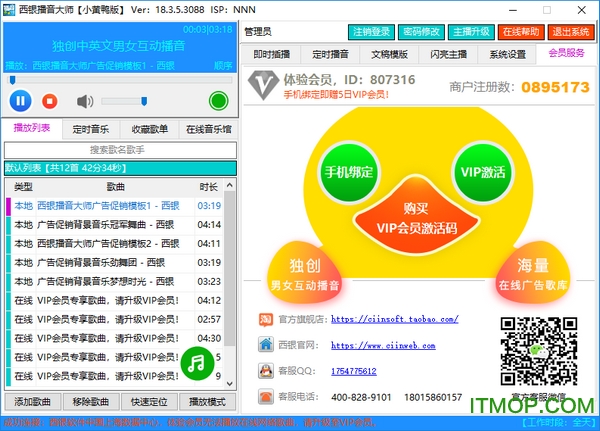The image size is (600, 431).
Task: Open the ciinsoft.taobao.com link
Action: (x=395, y=319)
